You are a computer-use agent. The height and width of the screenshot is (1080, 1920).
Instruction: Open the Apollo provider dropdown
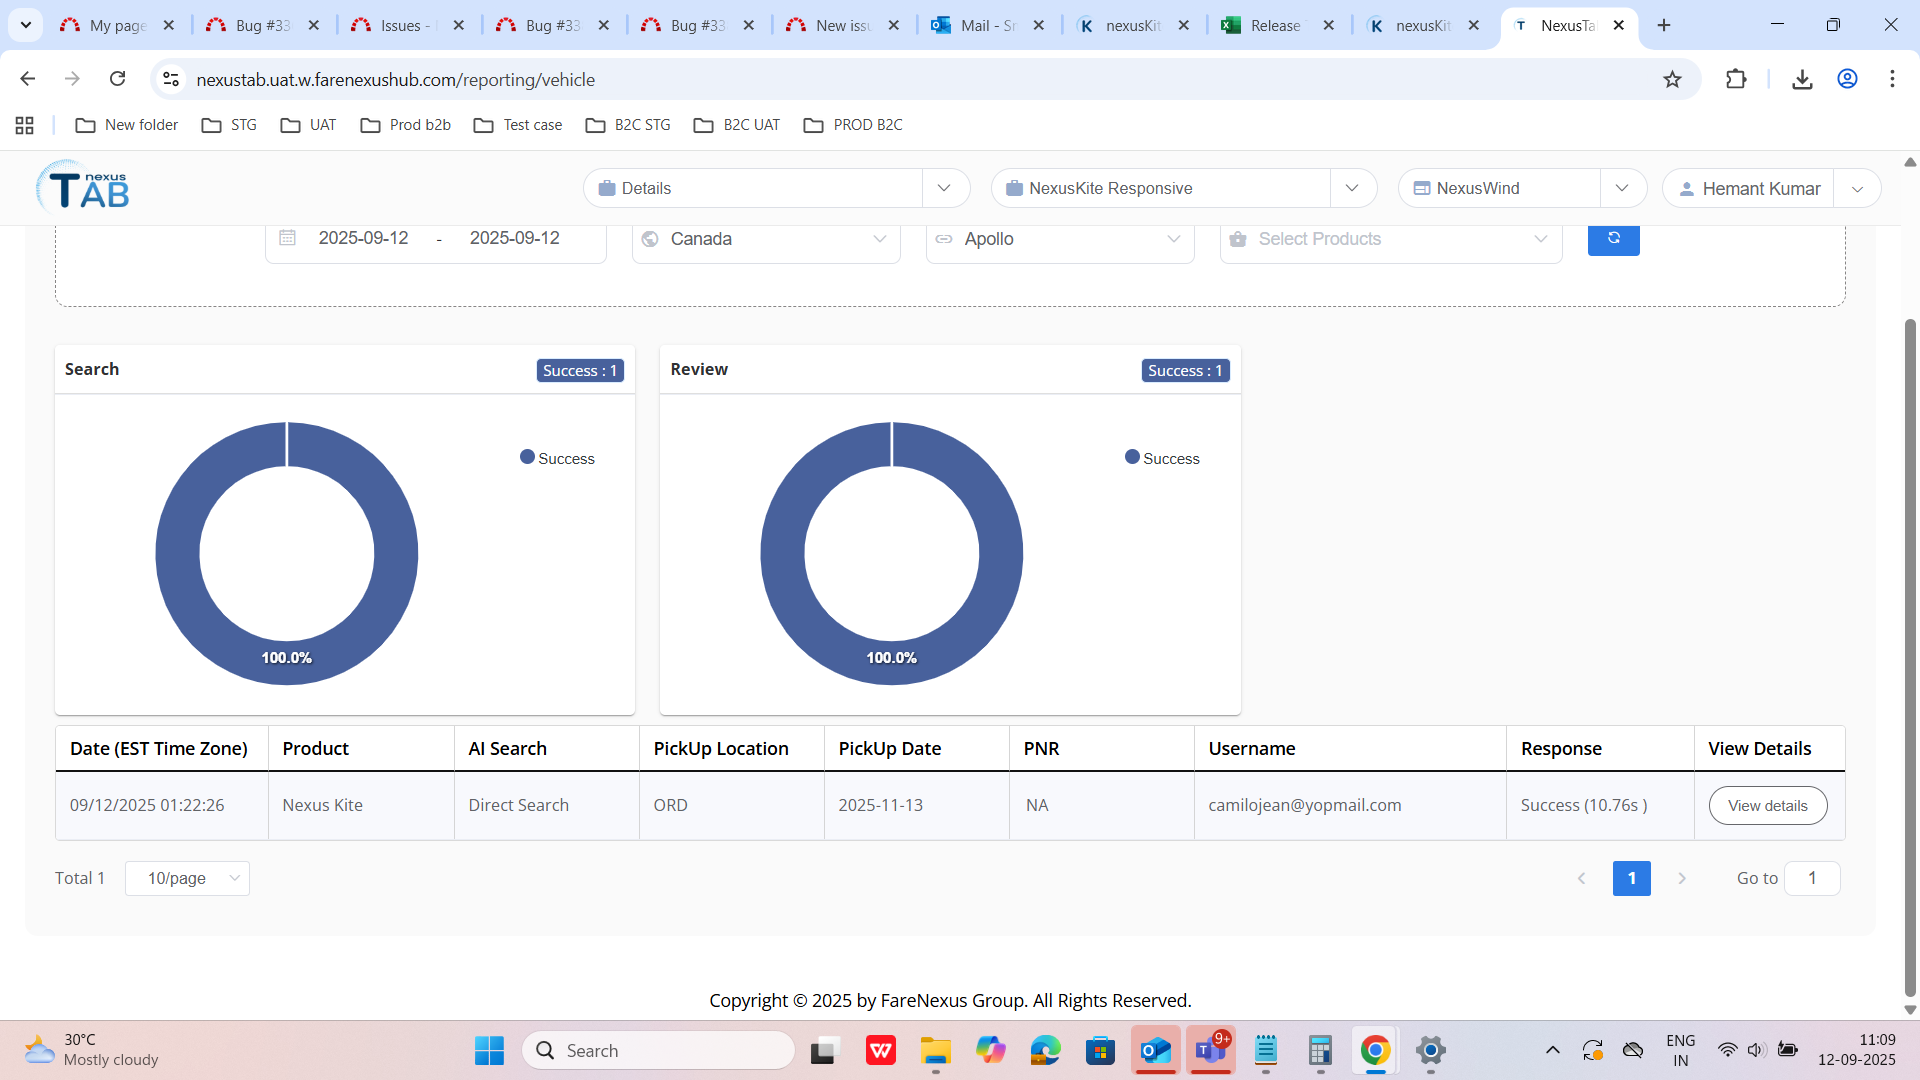1060,239
